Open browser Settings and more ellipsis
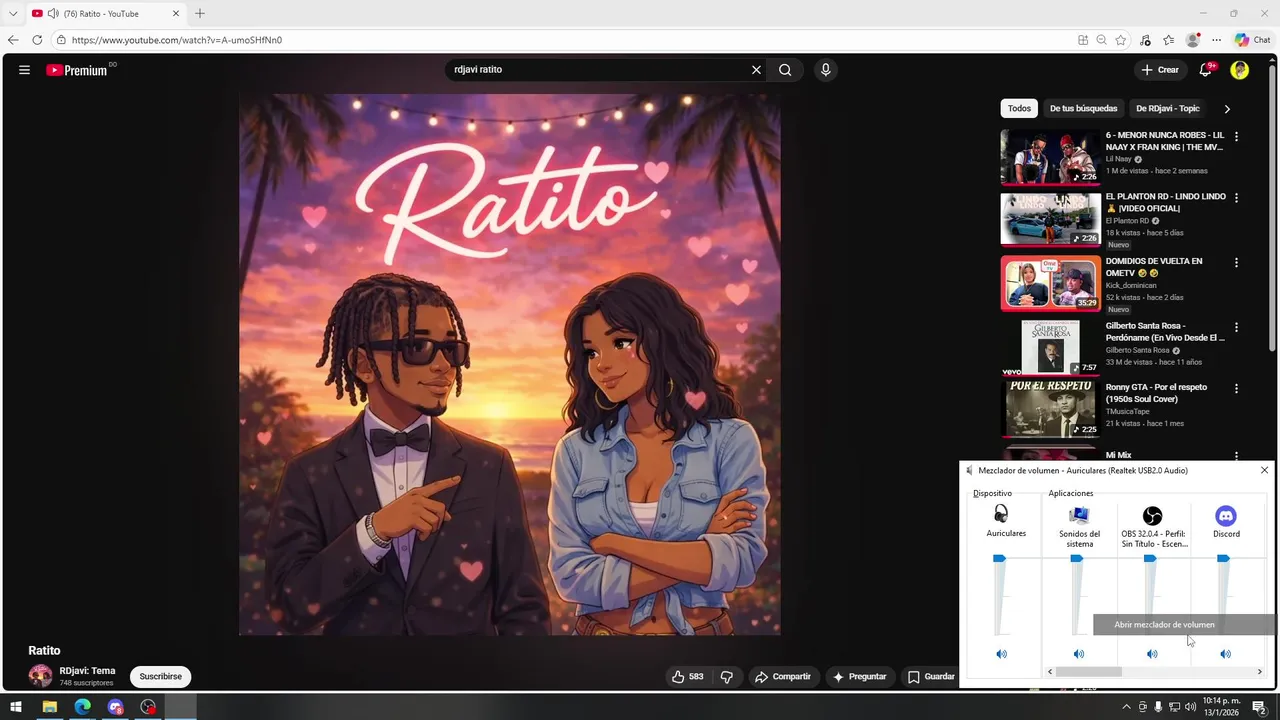The height and width of the screenshot is (720, 1280). [1216, 40]
